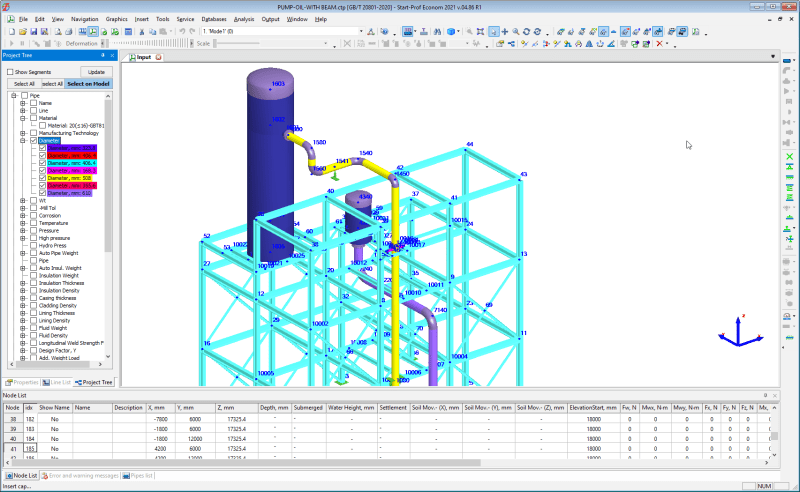Click the Select All button
The height and width of the screenshot is (492, 800).
[x=24, y=84]
